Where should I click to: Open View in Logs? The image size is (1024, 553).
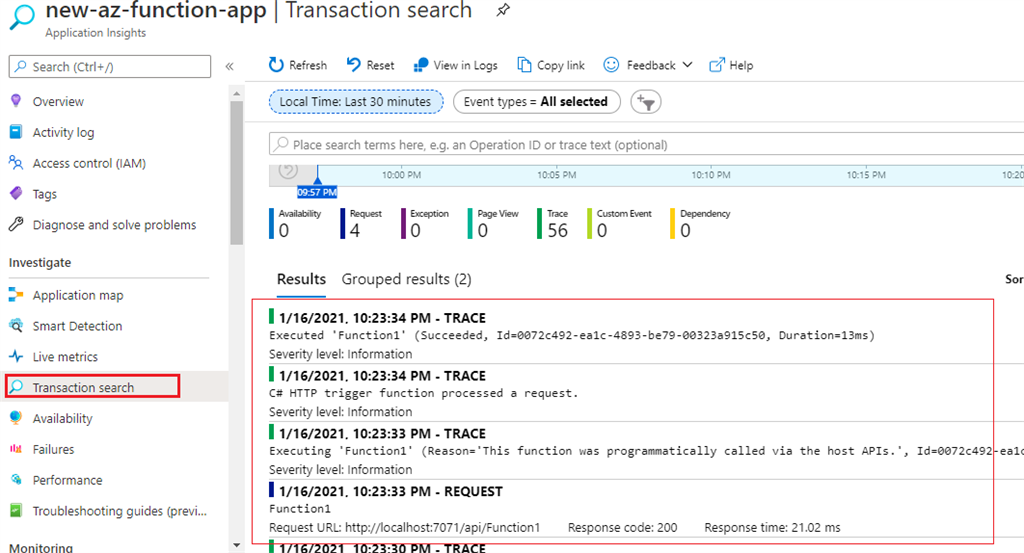click(x=422, y=65)
